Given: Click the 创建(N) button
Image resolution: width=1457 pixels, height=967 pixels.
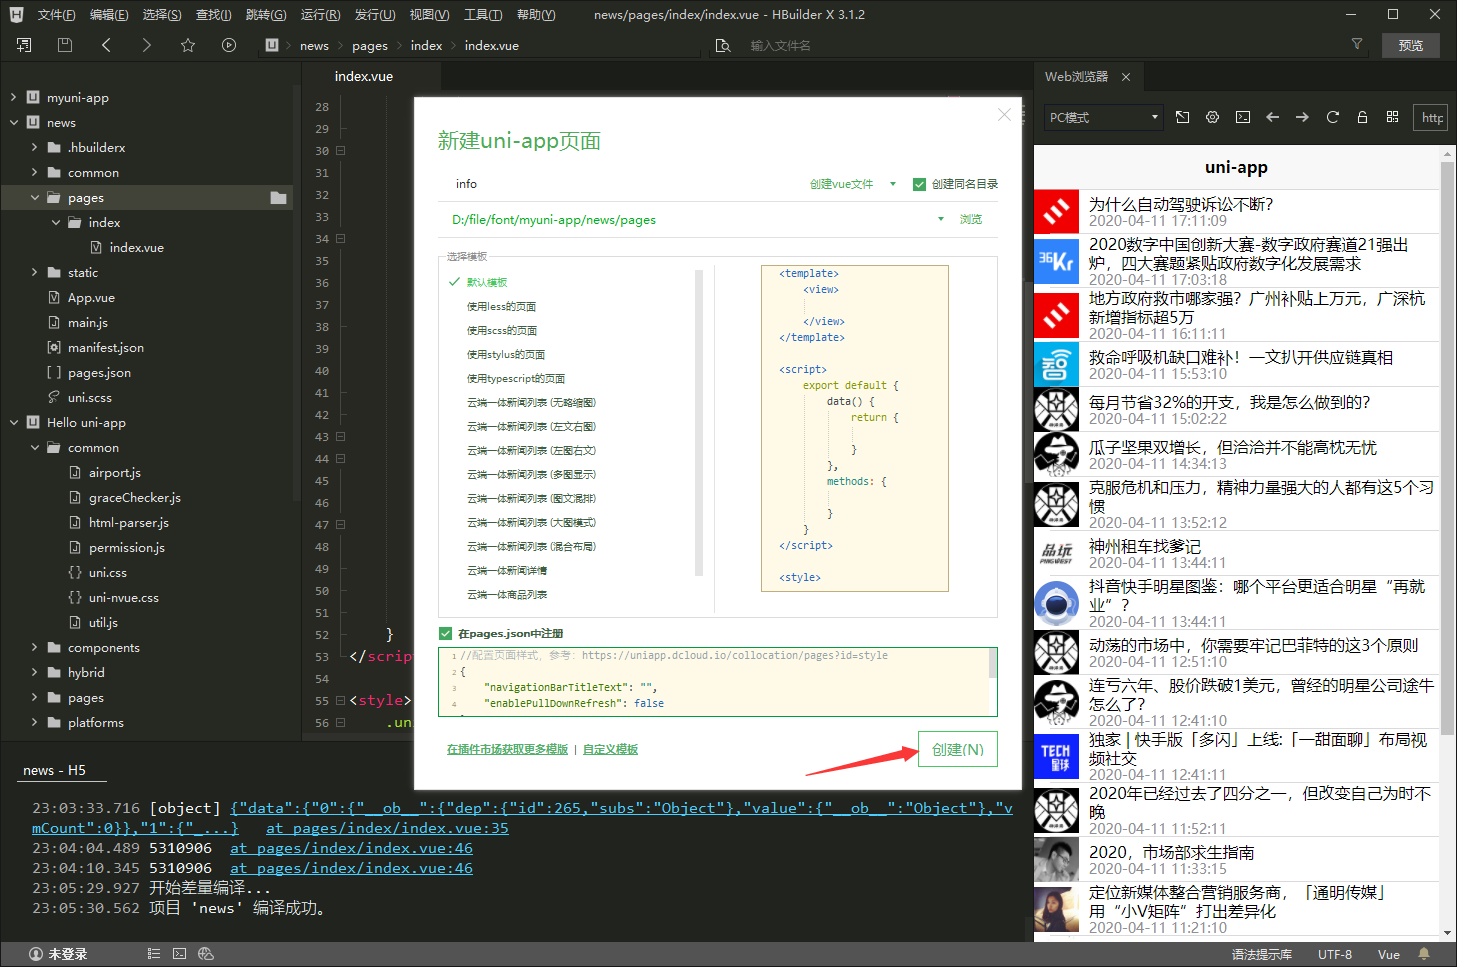Looking at the screenshot, I should pos(956,747).
